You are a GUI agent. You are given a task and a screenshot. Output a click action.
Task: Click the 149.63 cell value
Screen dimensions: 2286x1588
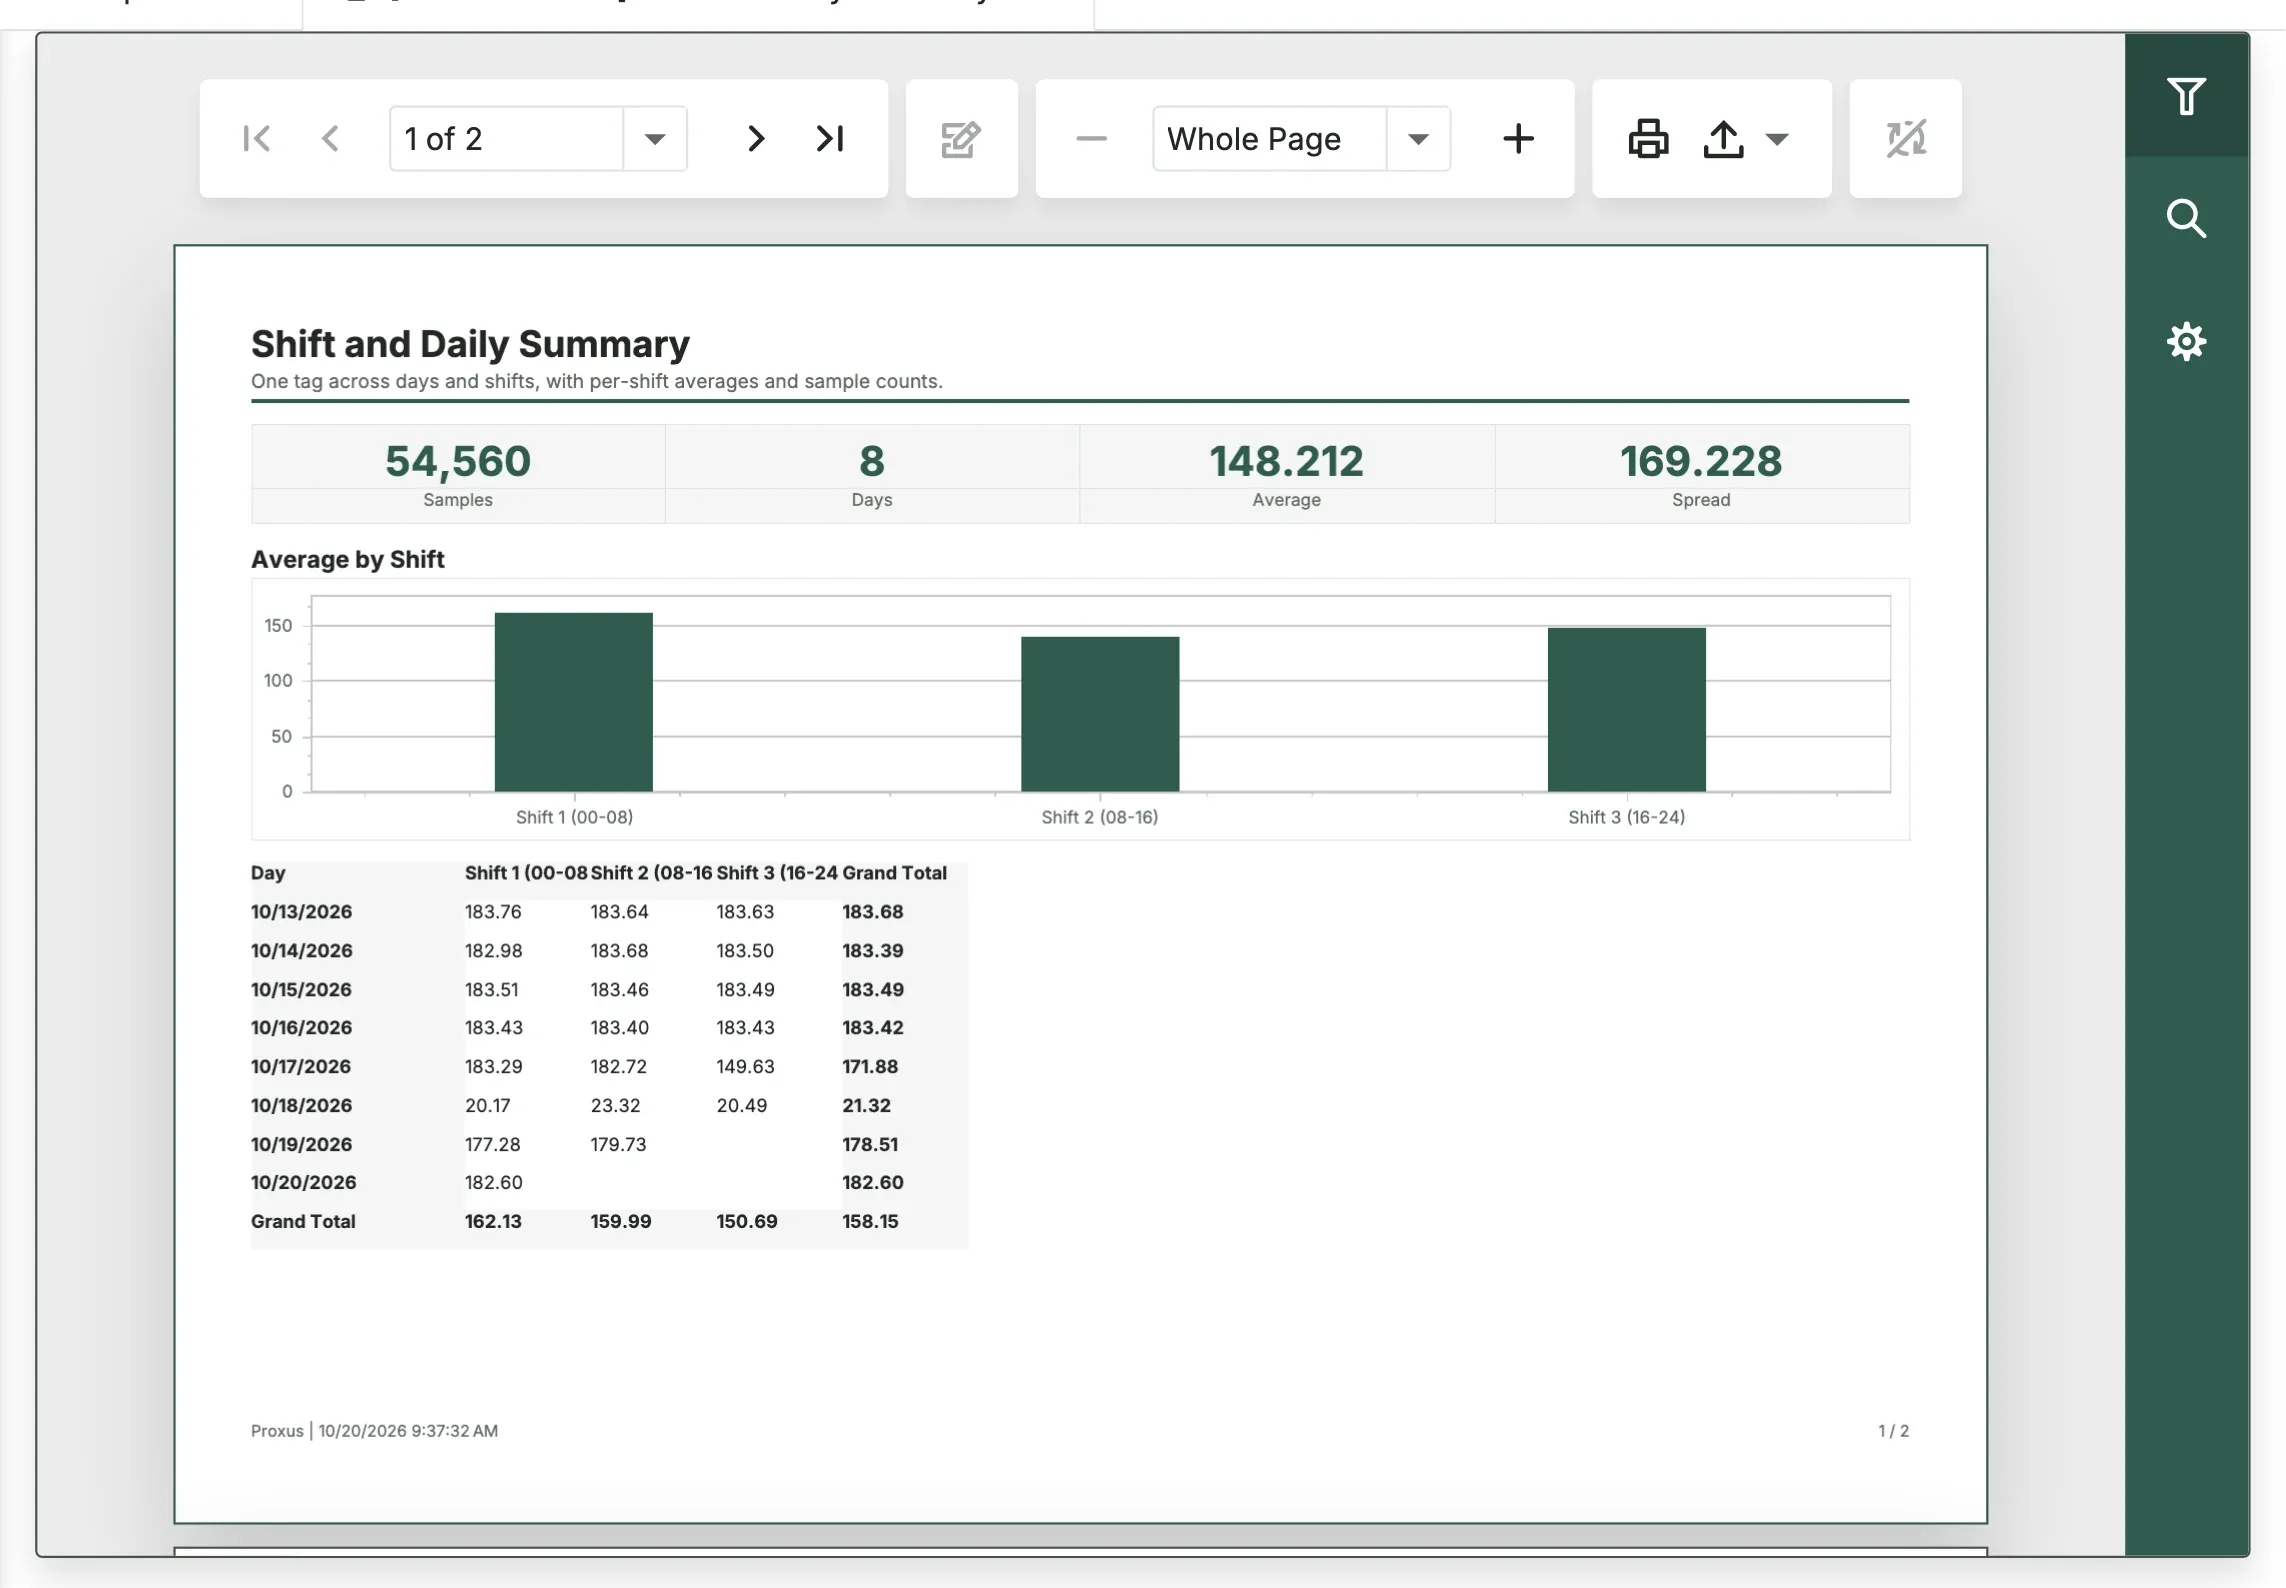pos(745,1067)
